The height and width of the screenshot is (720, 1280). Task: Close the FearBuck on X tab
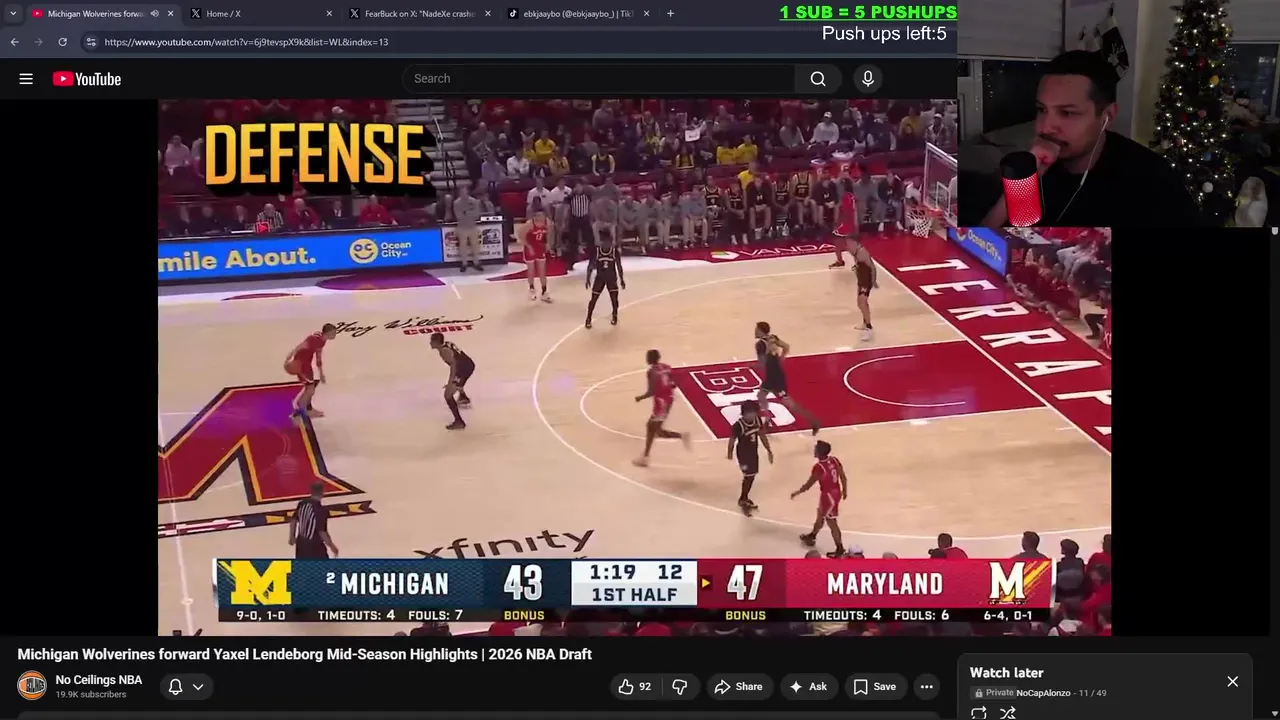coord(488,14)
